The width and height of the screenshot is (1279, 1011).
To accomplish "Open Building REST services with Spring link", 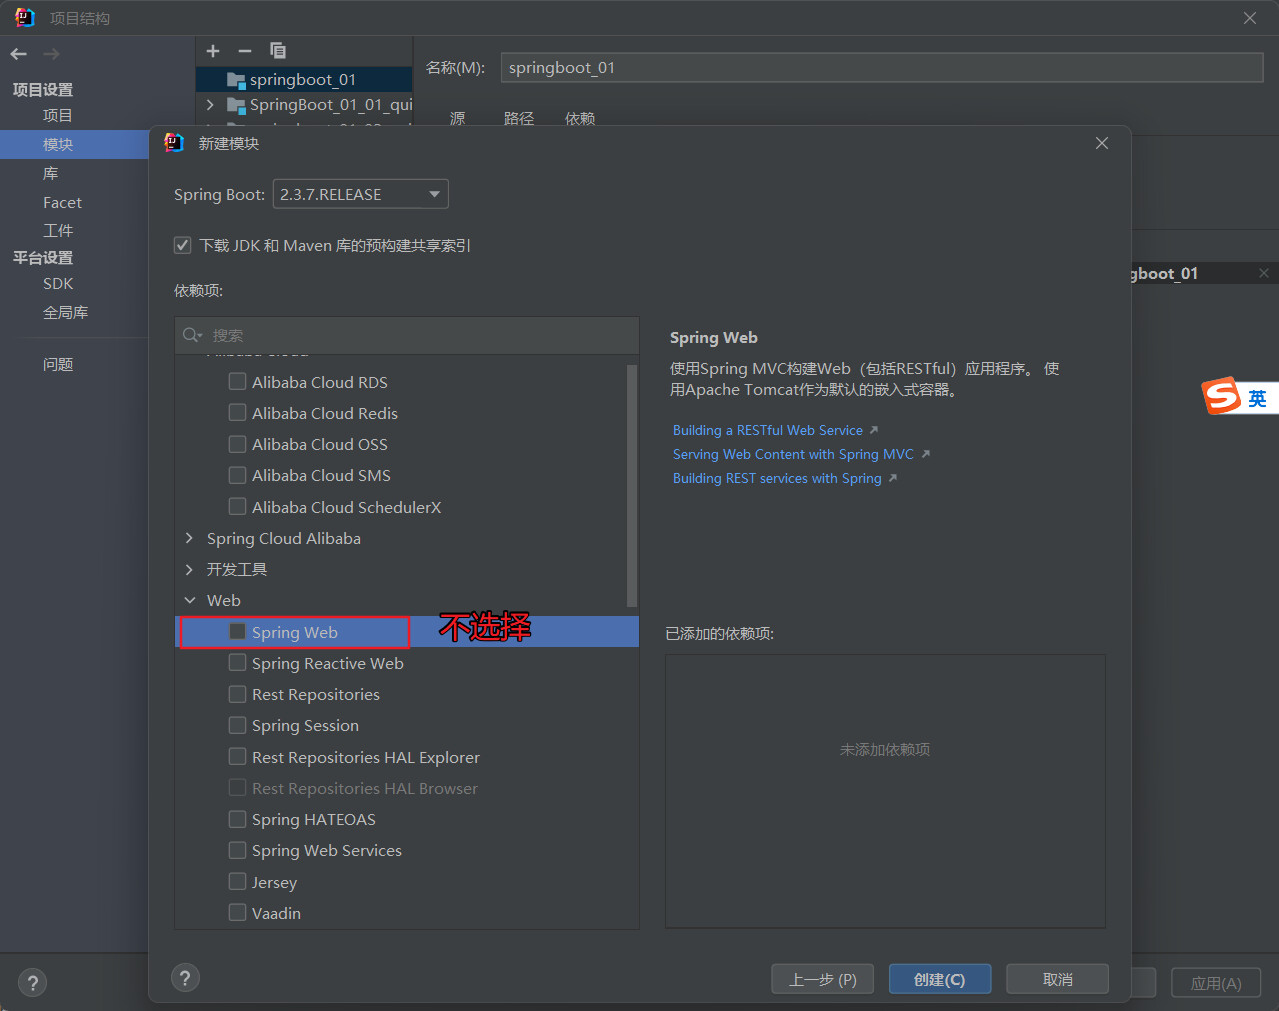I will tap(777, 478).
